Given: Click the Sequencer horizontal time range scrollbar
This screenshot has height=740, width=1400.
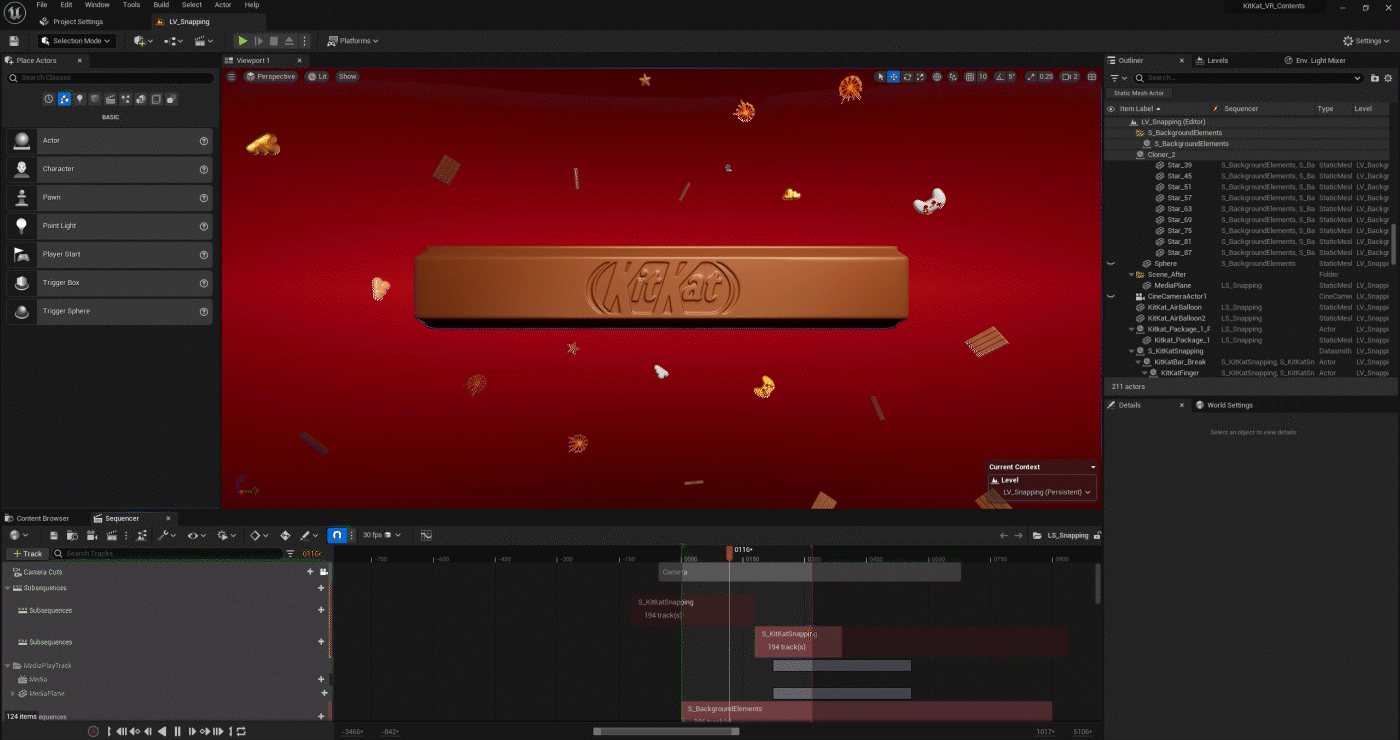Looking at the screenshot, I should (666, 731).
